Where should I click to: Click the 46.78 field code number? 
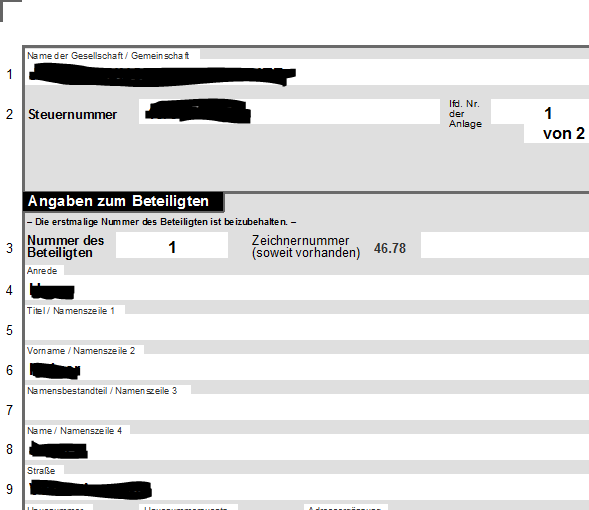[390, 248]
